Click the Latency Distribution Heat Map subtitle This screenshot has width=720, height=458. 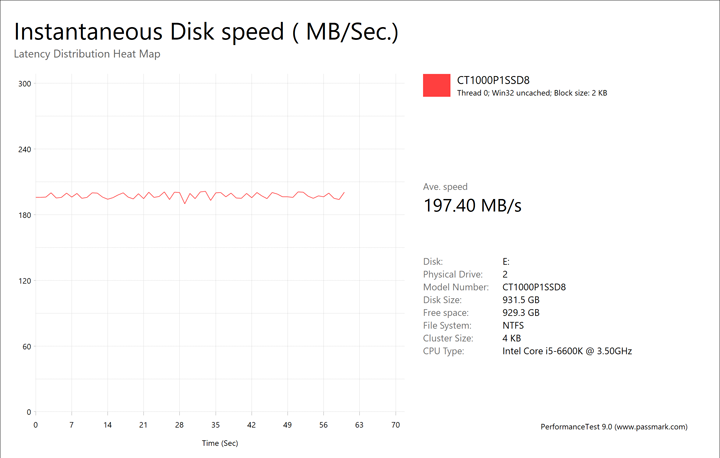pyautogui.click(x=87, y=54)
